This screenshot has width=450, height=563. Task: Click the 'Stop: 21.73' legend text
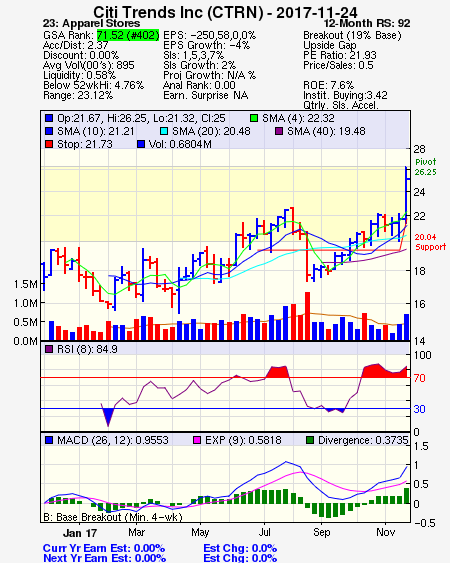coord(85,144)
